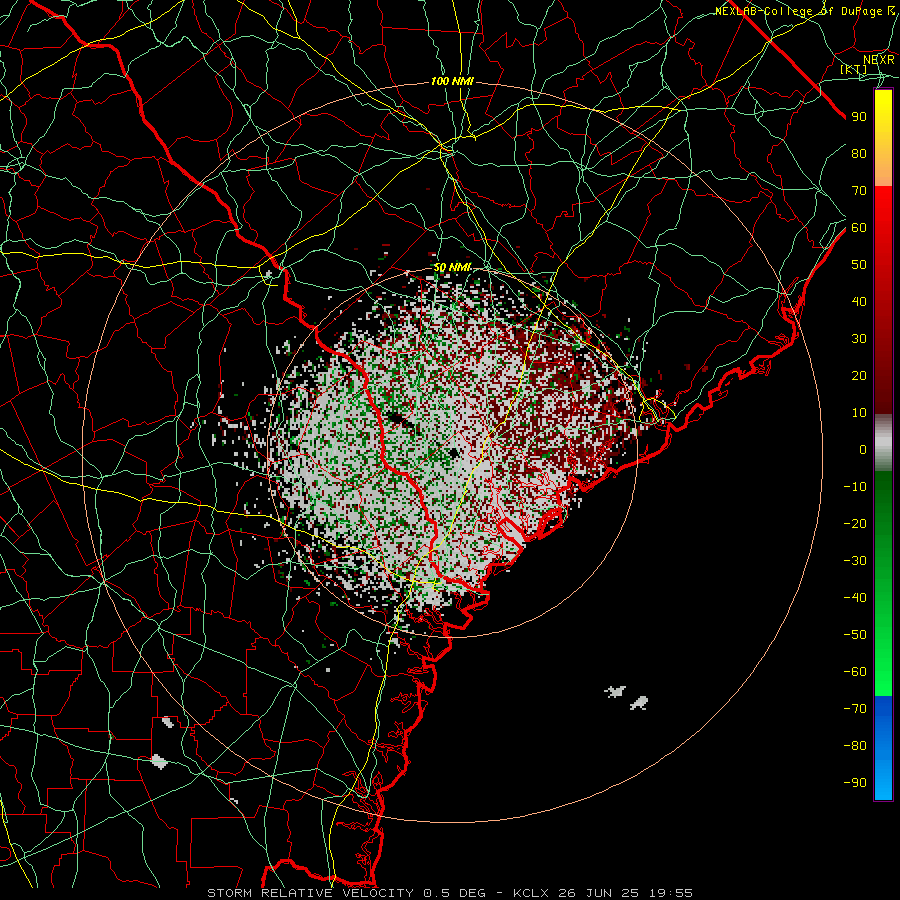Pick the gray zero-velocity segment of the color bar
Image resolution: width=900 pixels, height=900 pixels.
[x=883, y=443]
